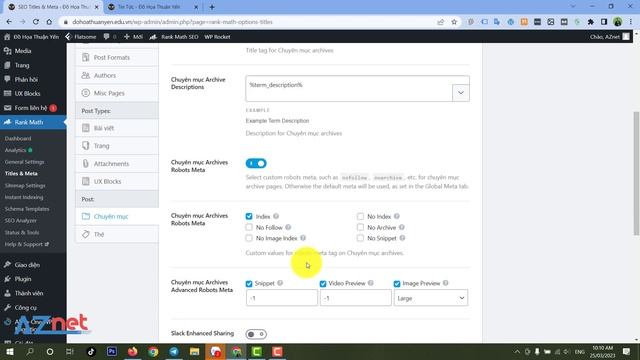Open variables dropdown for Archive Descriptions

tap(461, 93)
